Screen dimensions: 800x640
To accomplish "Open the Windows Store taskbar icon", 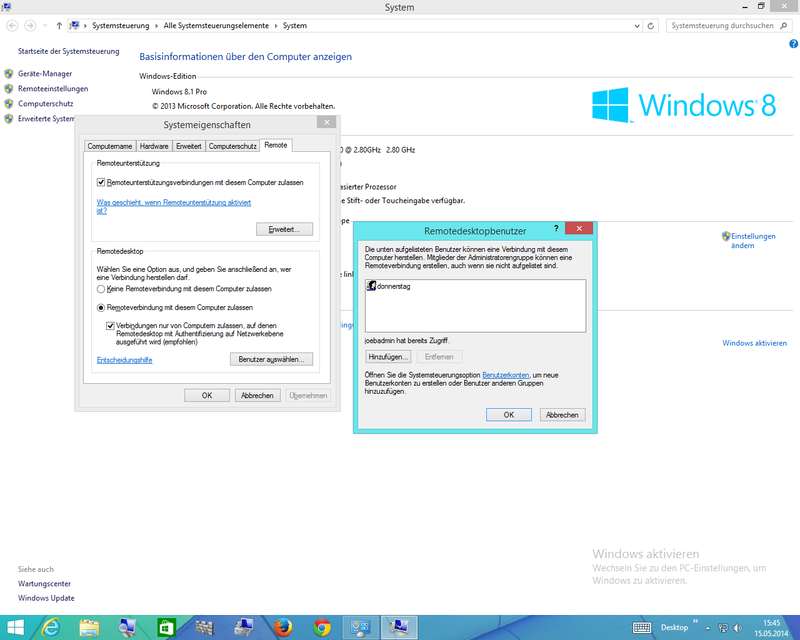I will 166,627.
